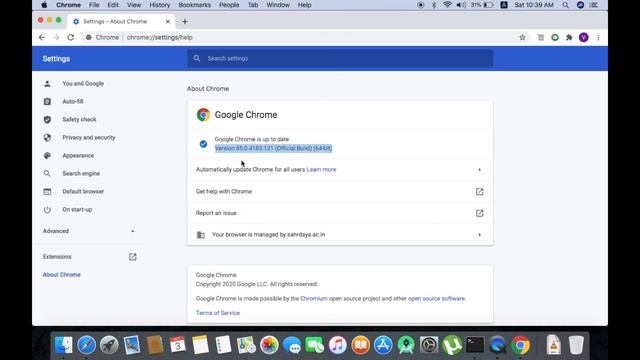Follow the Learn more link

coord(321,169)
